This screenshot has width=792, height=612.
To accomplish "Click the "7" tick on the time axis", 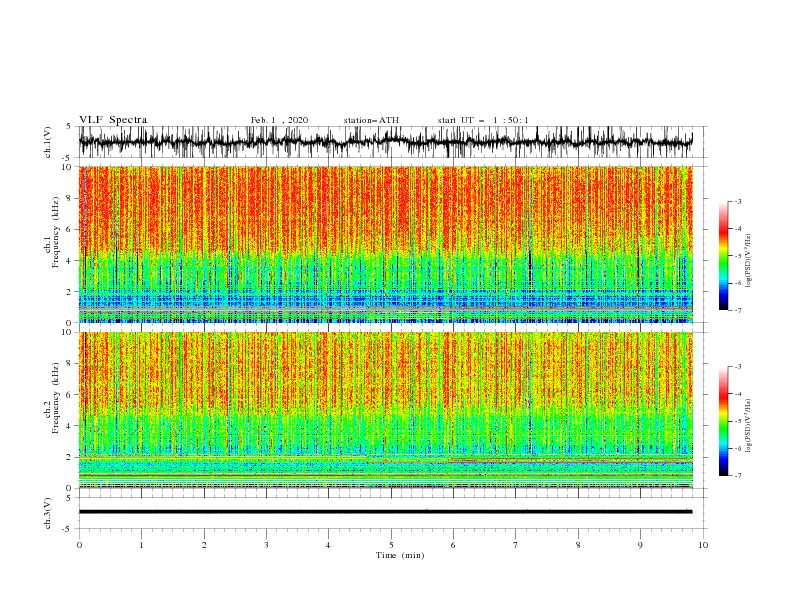I will click(516, 545).
